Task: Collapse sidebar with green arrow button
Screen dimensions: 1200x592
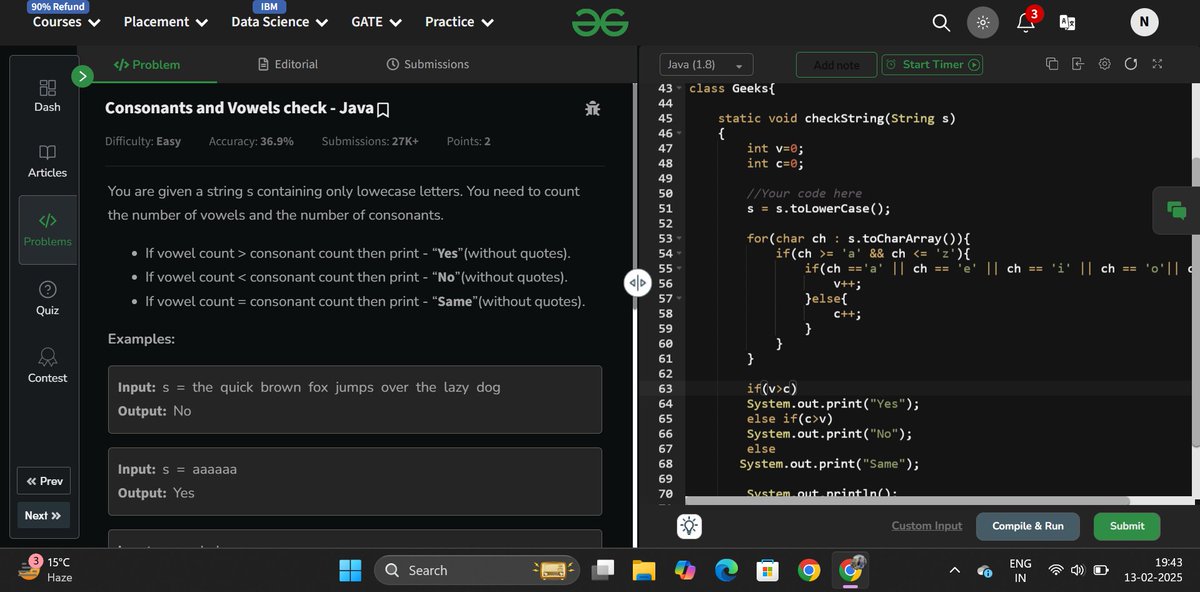Action: [x=83, y=75]
